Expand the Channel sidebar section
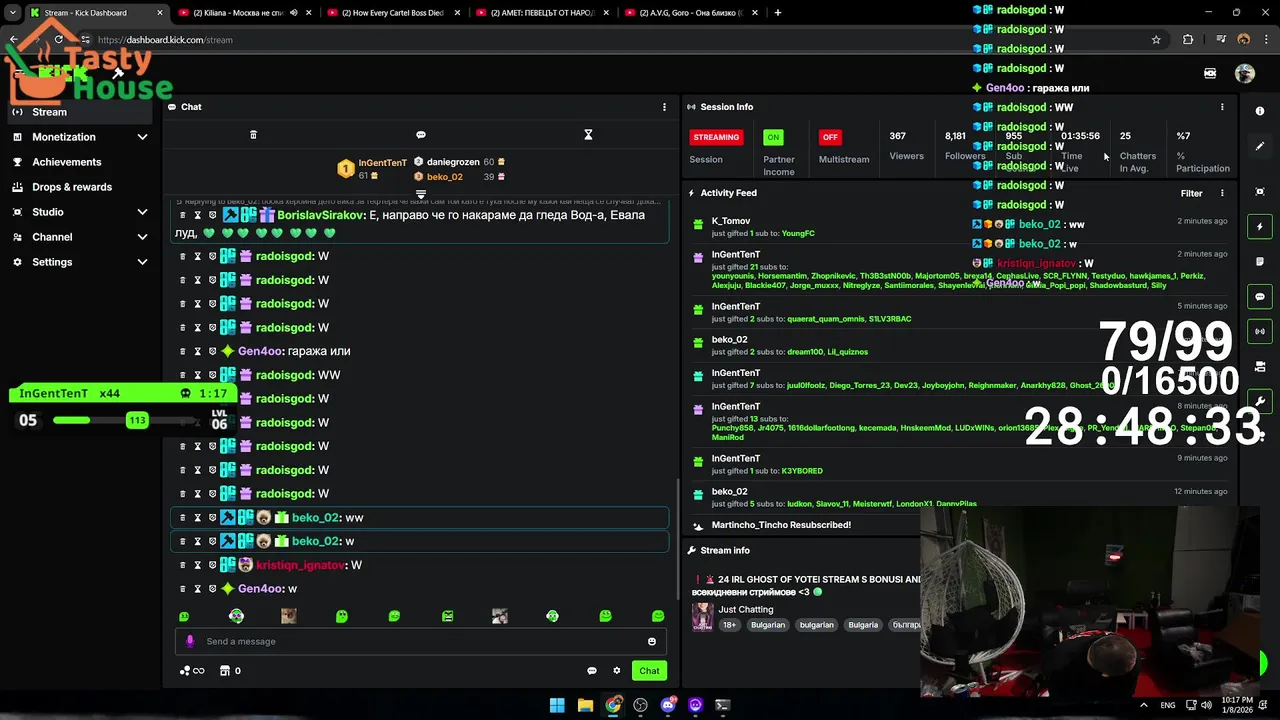1280x720 pixels. pyautogui.click(x=80, y=237)
